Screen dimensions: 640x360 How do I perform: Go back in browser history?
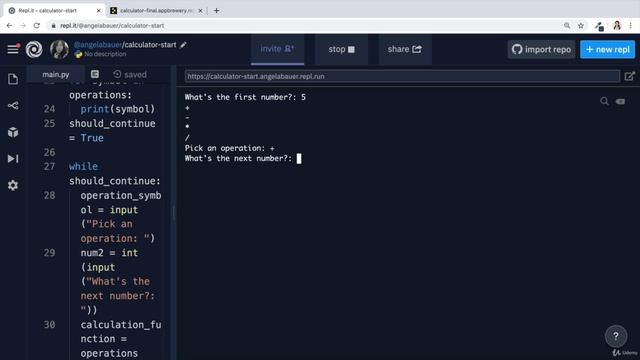click(x=9, y=25)
